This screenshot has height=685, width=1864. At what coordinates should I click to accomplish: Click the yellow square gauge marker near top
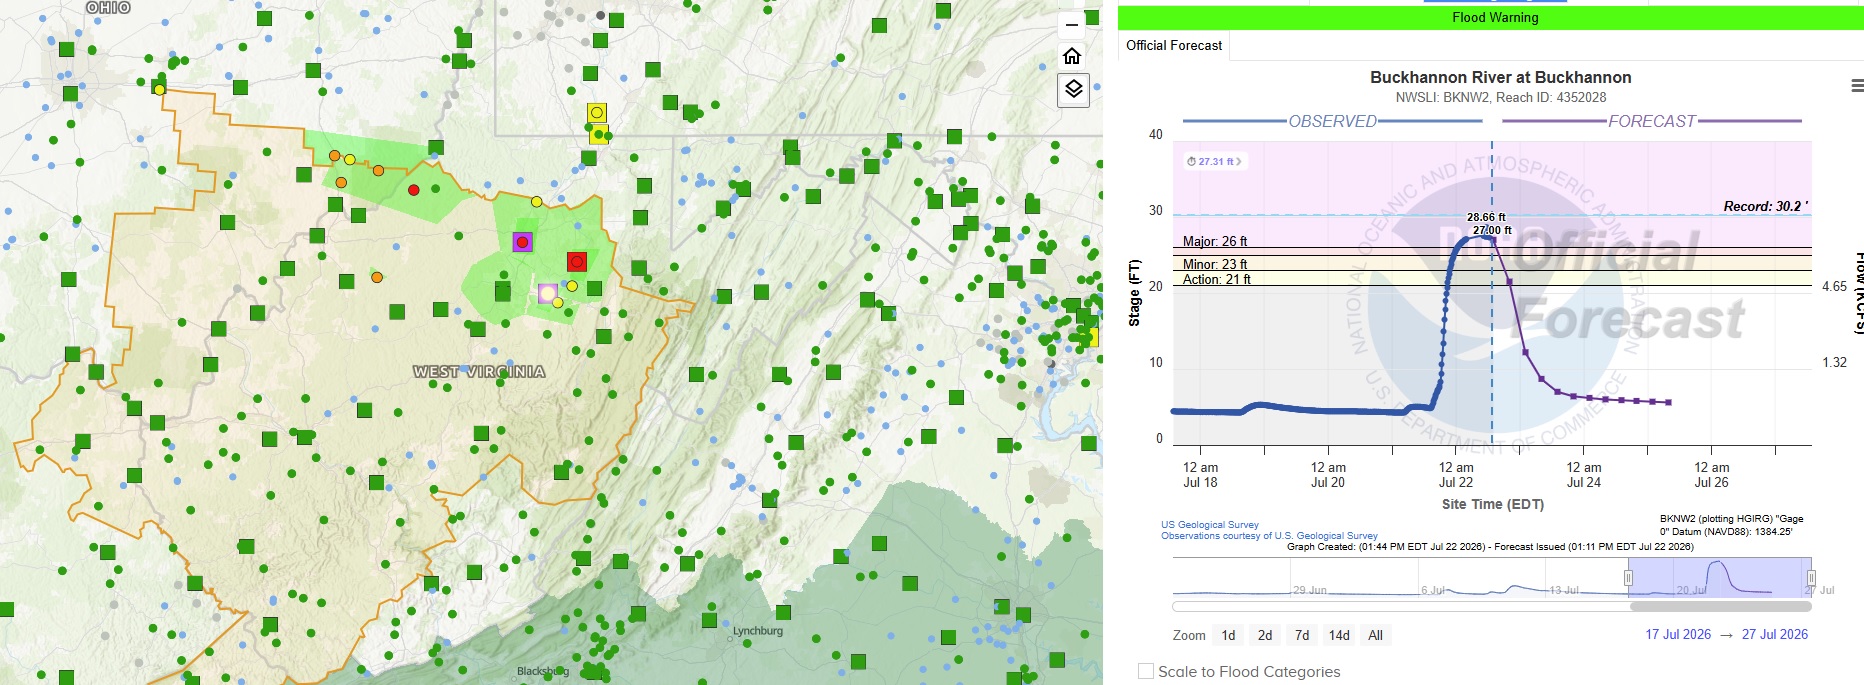597,112
